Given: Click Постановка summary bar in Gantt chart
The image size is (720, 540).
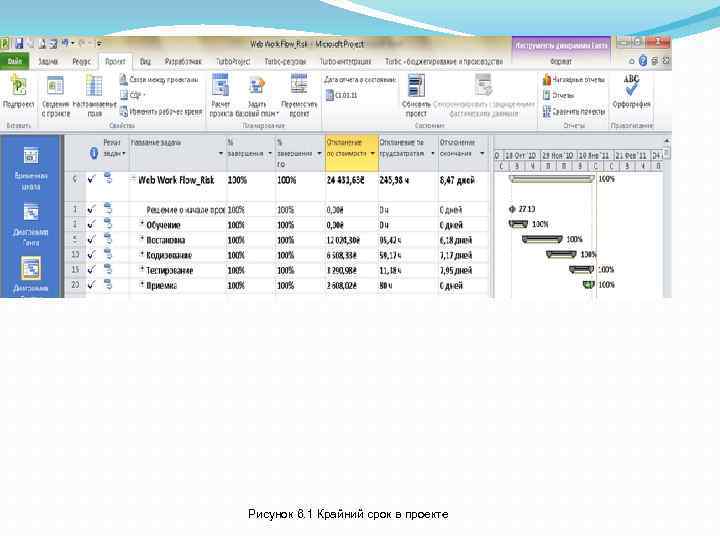Looking at the screenshot, I should click(x=542, y=239).
